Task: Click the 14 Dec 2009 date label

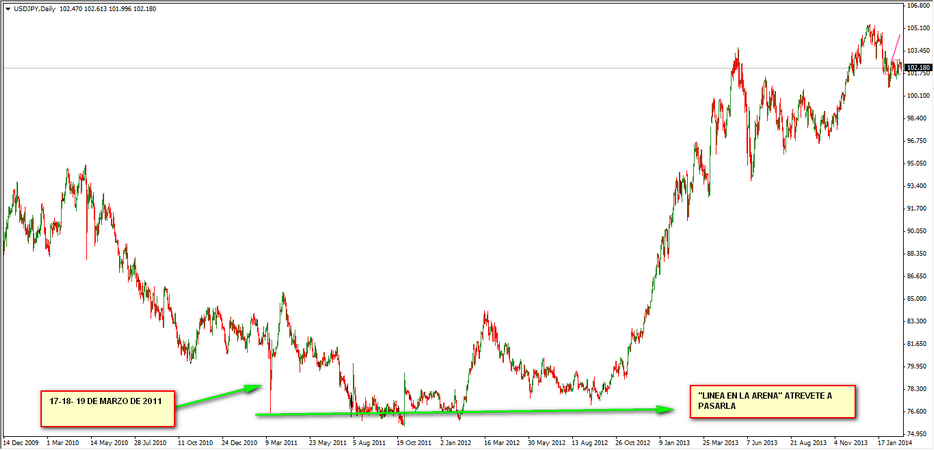Action: [x=22, y=440]
